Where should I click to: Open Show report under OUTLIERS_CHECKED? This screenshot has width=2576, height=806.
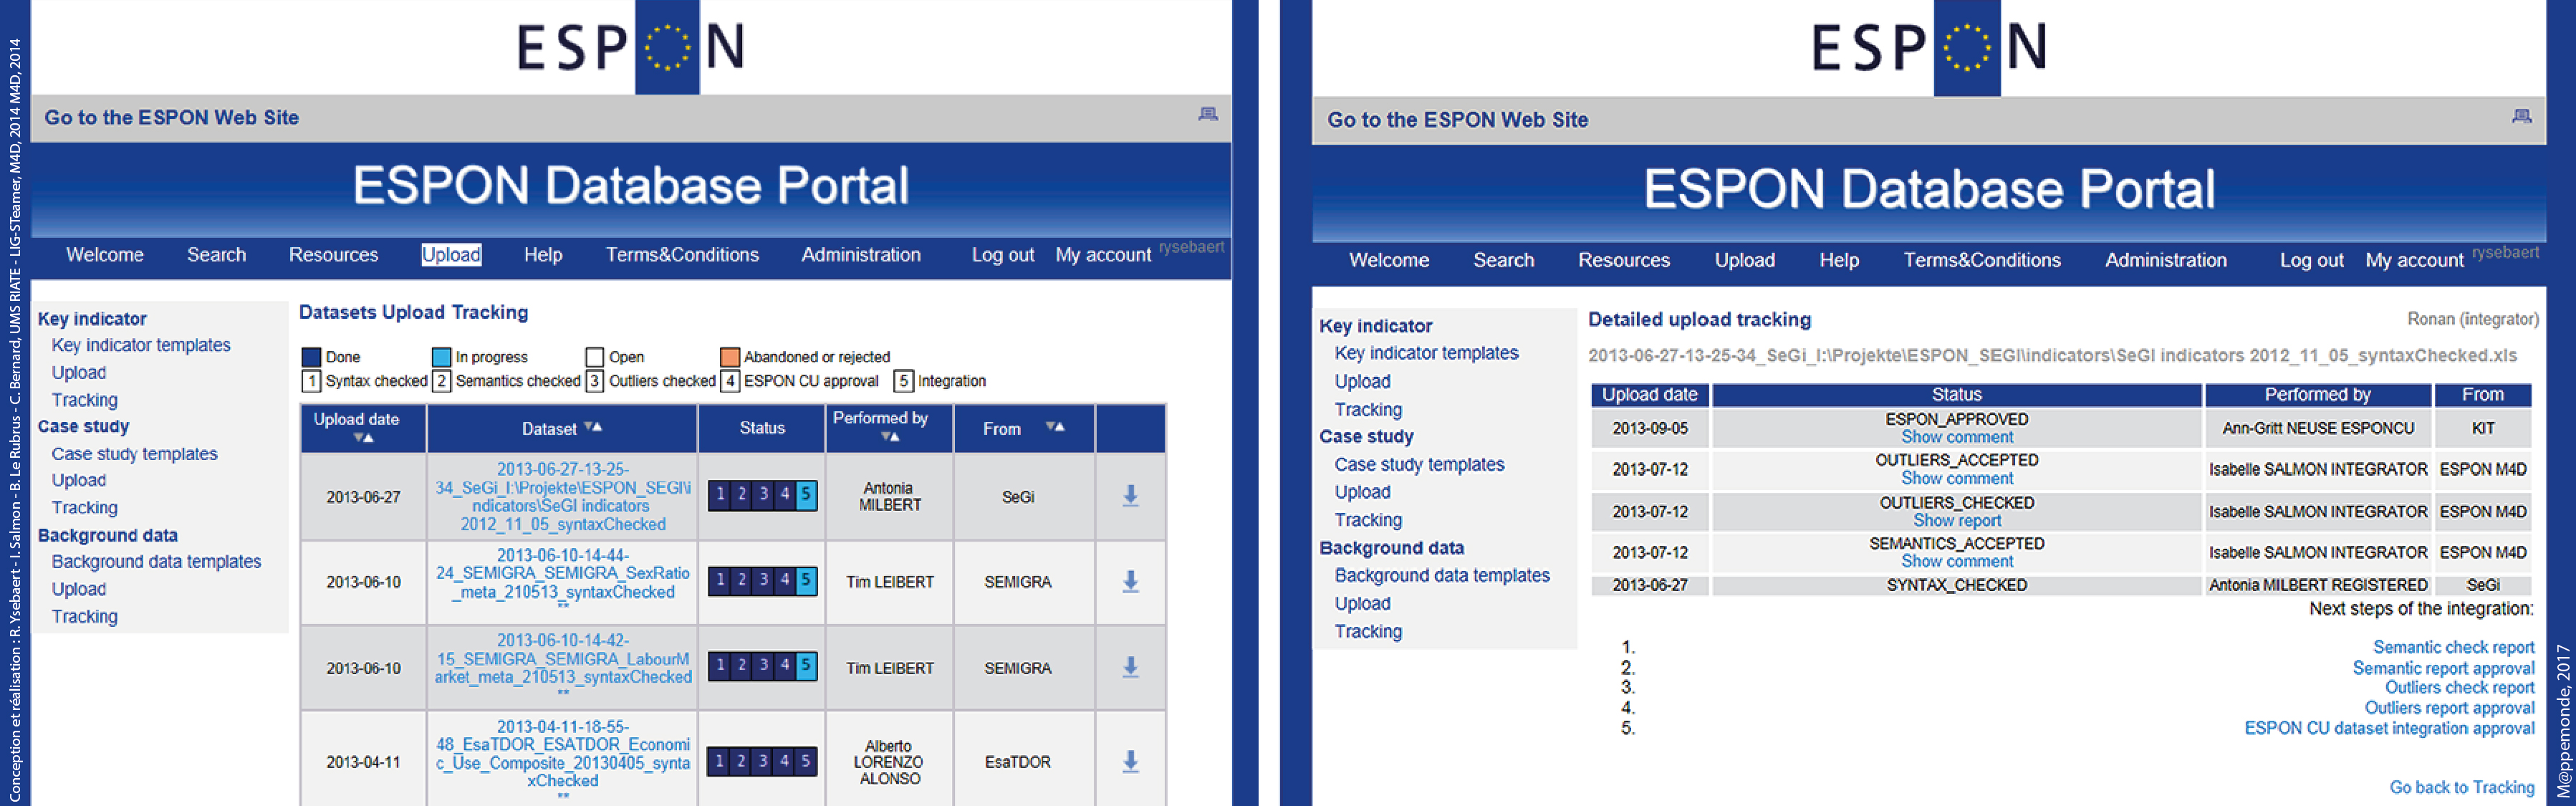click(x=1956, y=521)
